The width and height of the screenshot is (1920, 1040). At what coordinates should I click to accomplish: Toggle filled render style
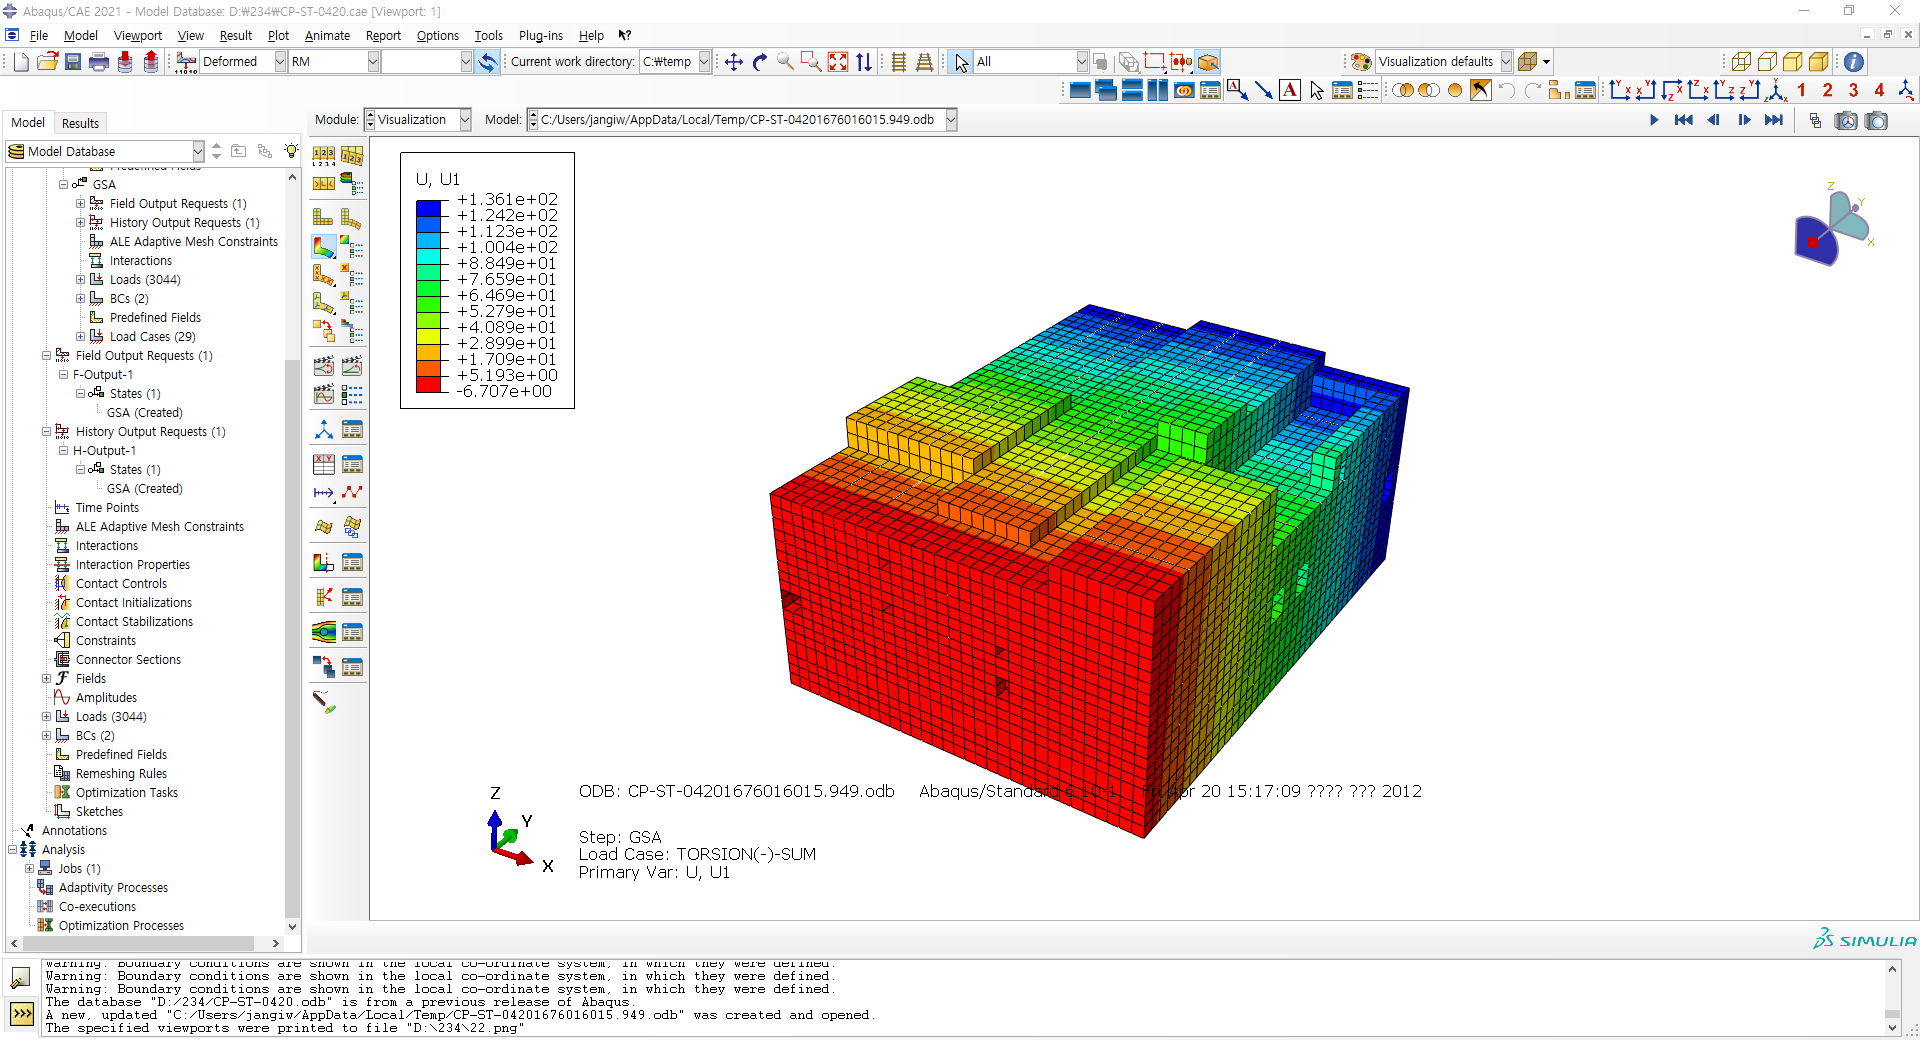pos(1793,62)
